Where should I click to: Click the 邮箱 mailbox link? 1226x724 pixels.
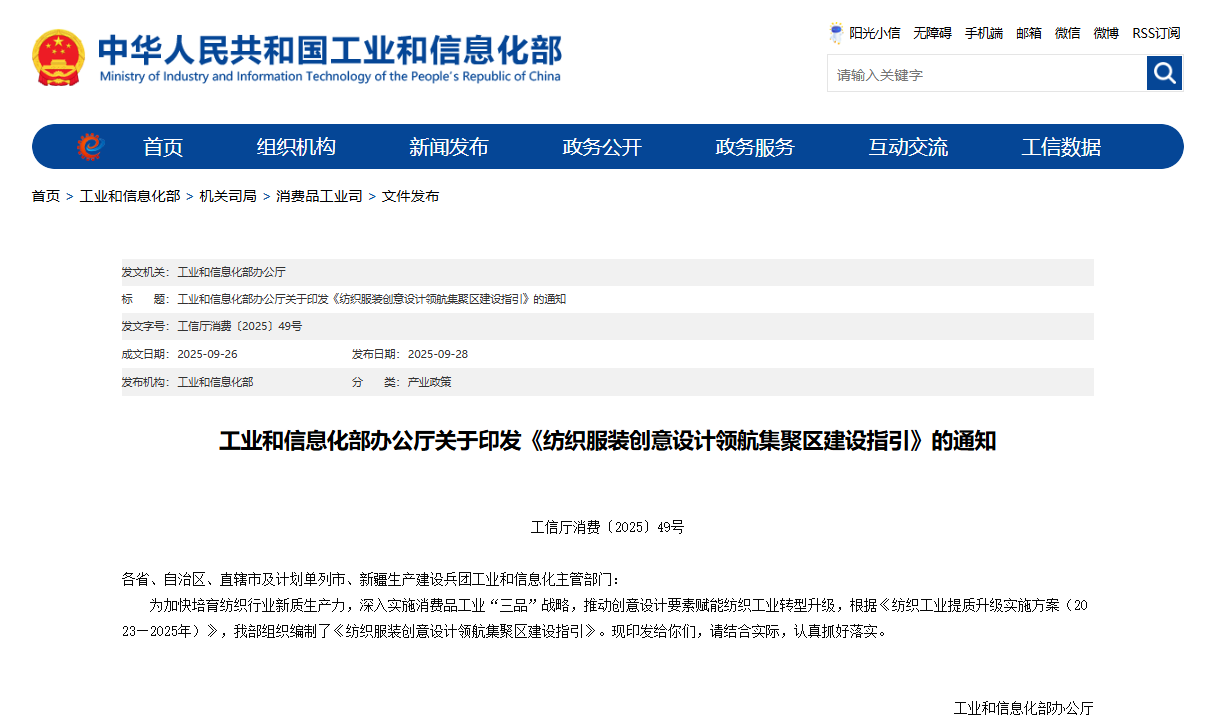tap(1029, 33)
